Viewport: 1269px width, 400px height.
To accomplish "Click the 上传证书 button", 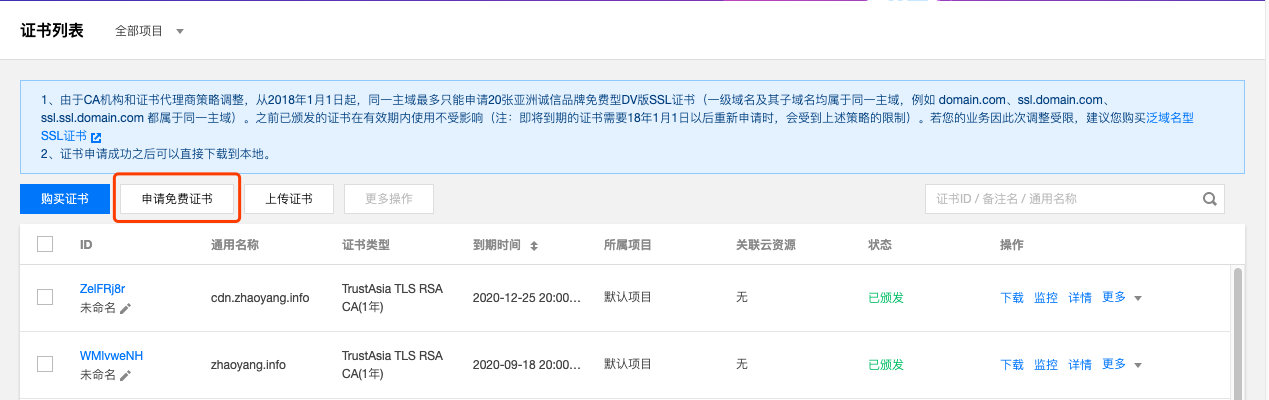I will [x=289, y=199].
